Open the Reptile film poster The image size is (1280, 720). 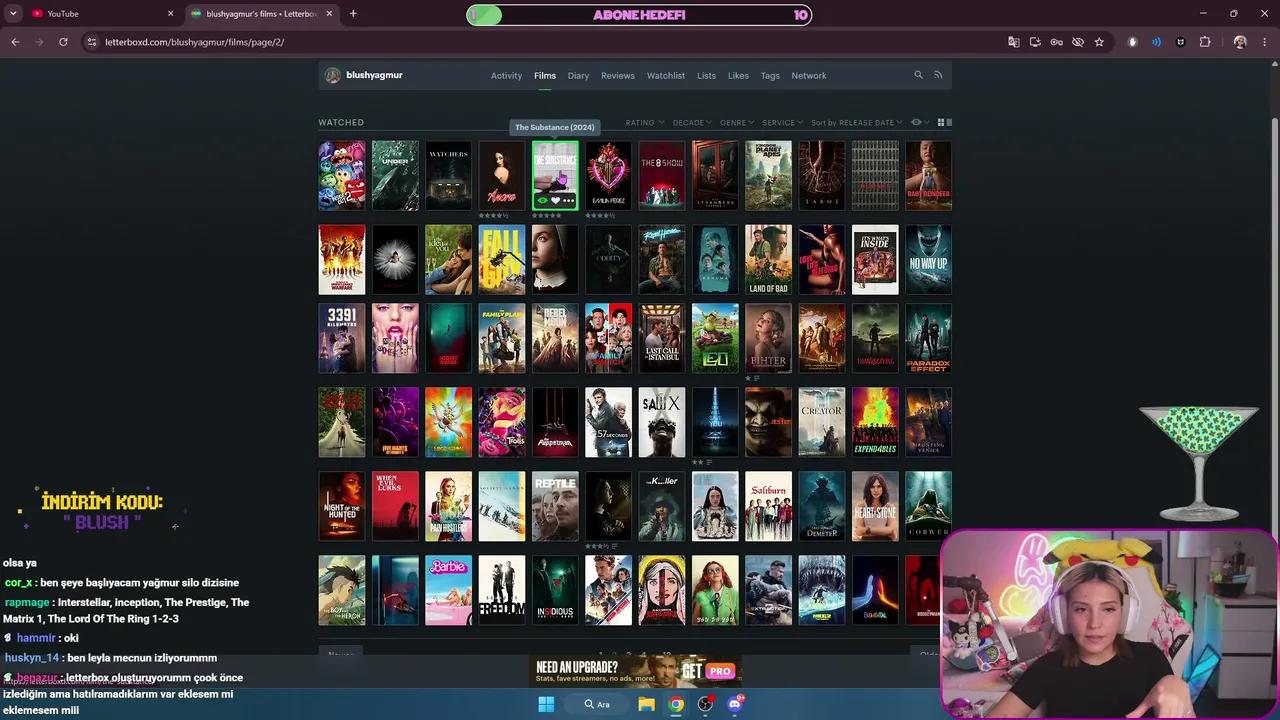point(555,506)
